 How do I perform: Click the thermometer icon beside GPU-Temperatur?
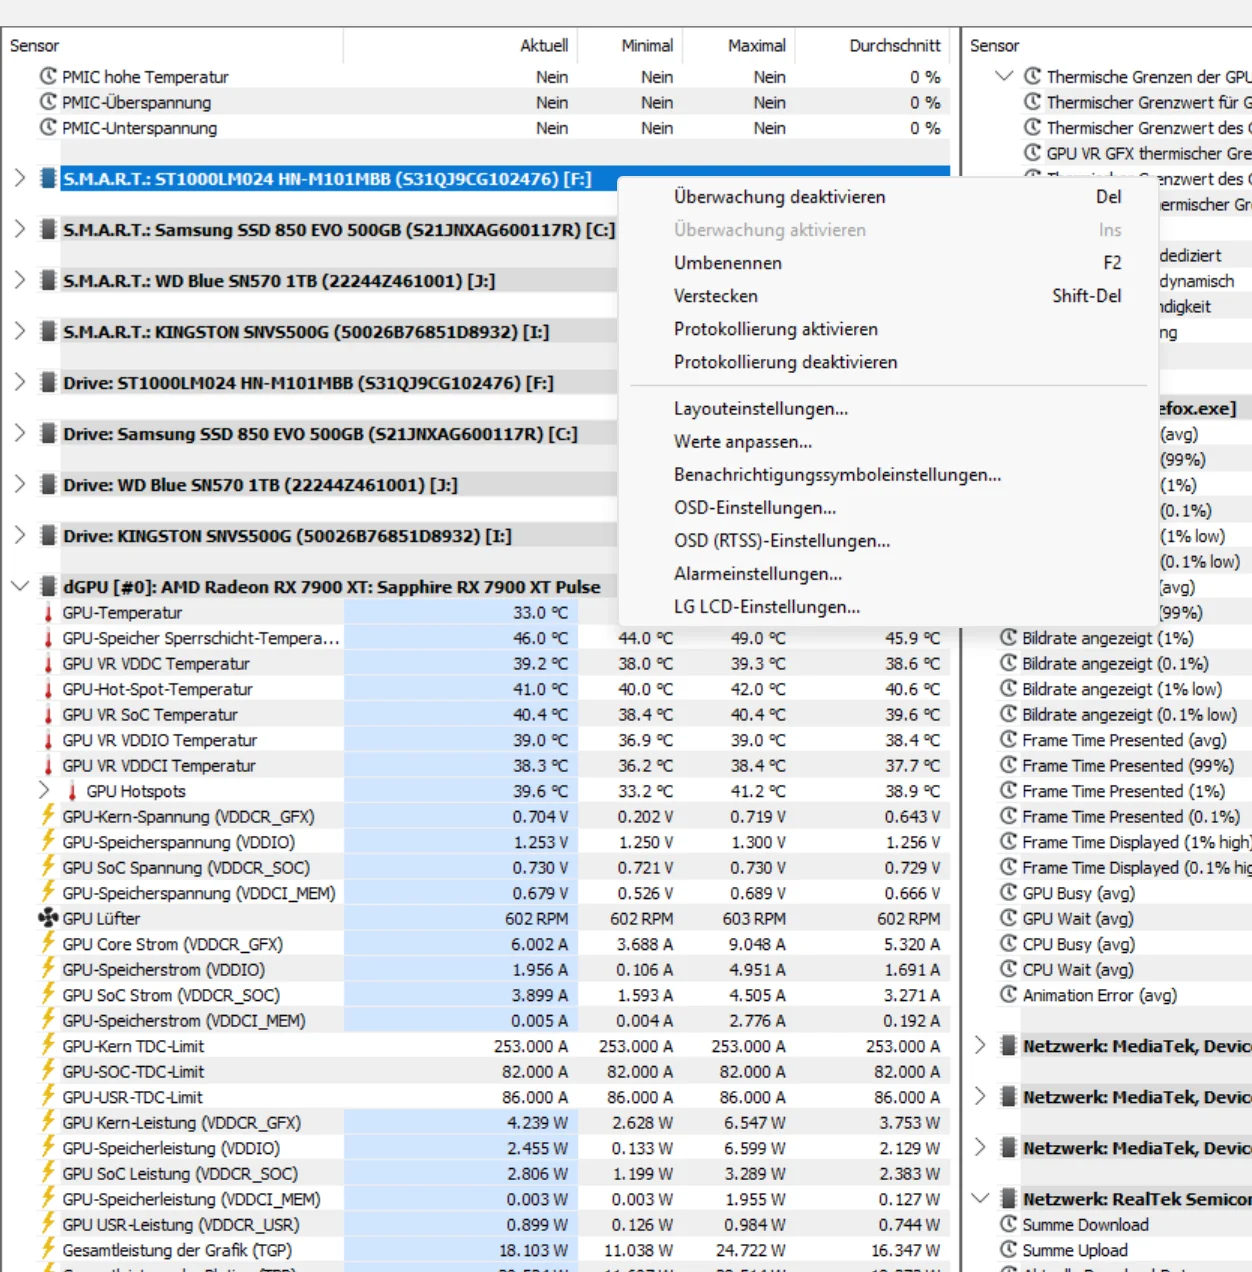48,612
